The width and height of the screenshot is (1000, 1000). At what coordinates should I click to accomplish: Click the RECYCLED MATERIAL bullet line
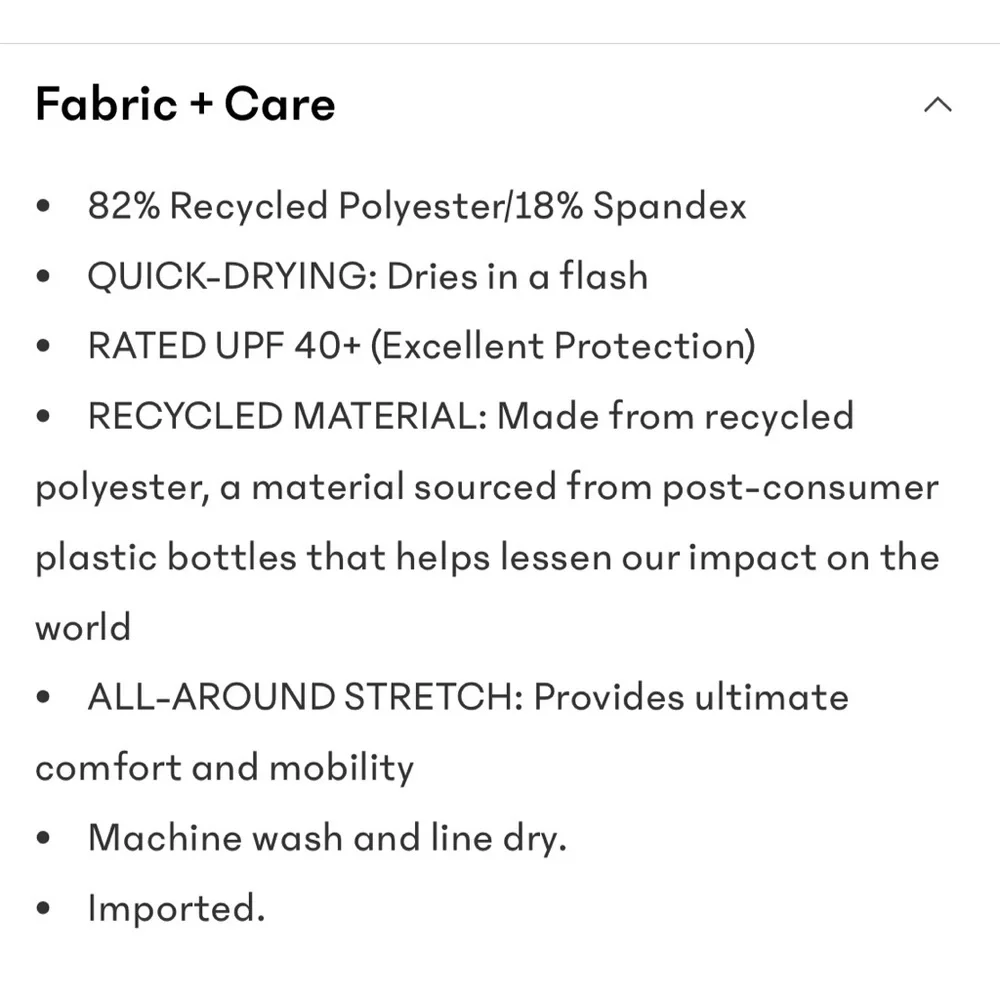click(471, 416)
